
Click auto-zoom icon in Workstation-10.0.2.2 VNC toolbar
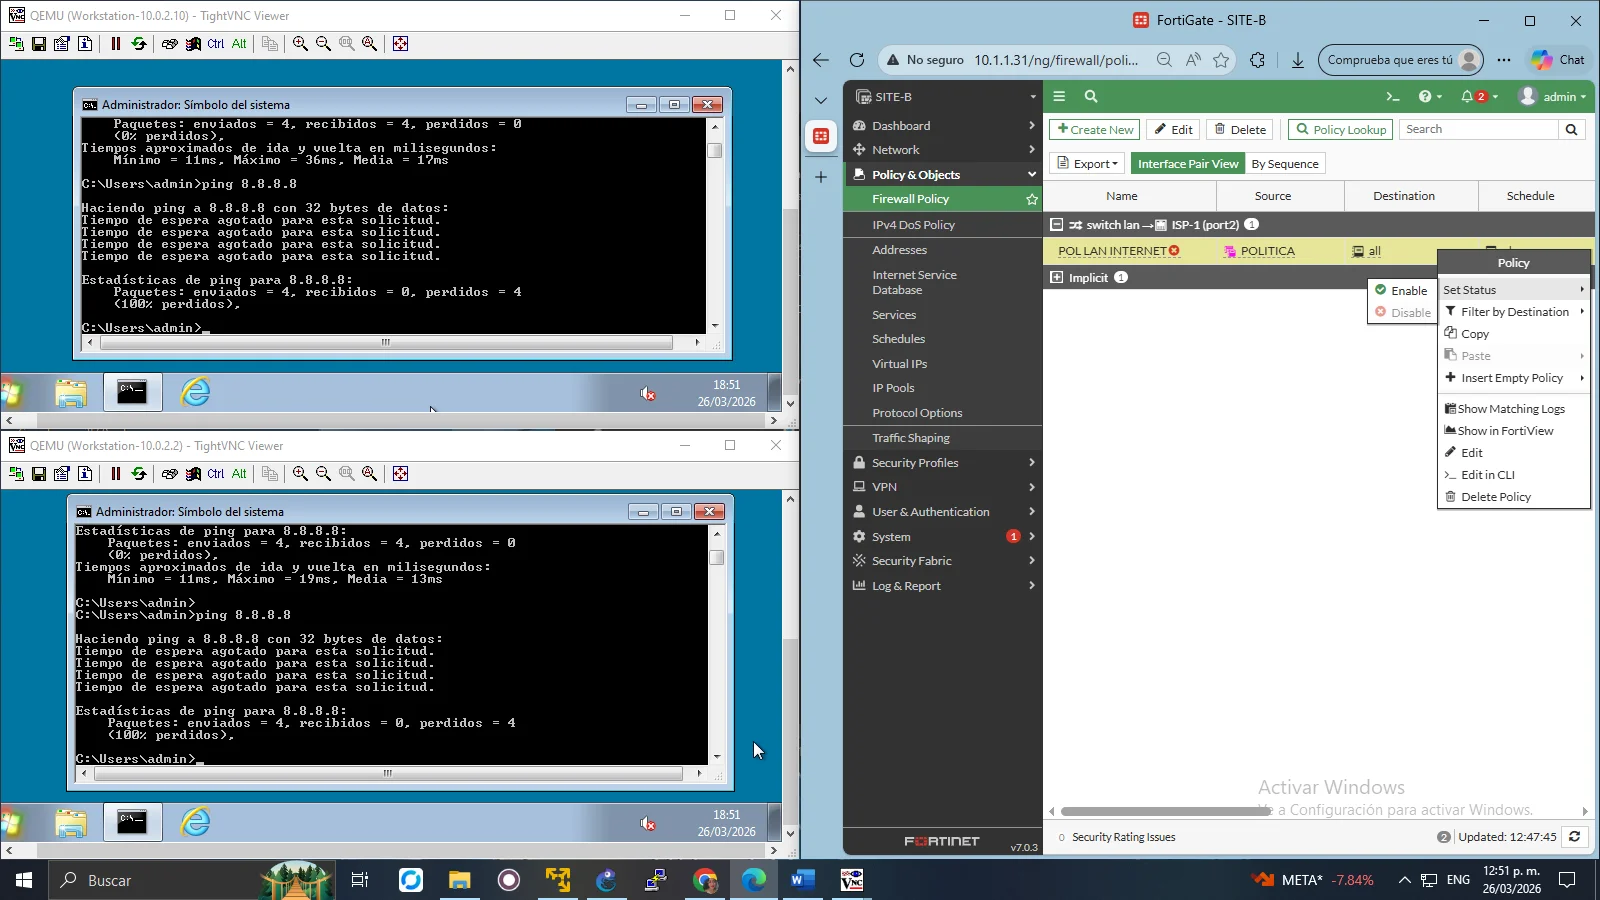(369, 474)
